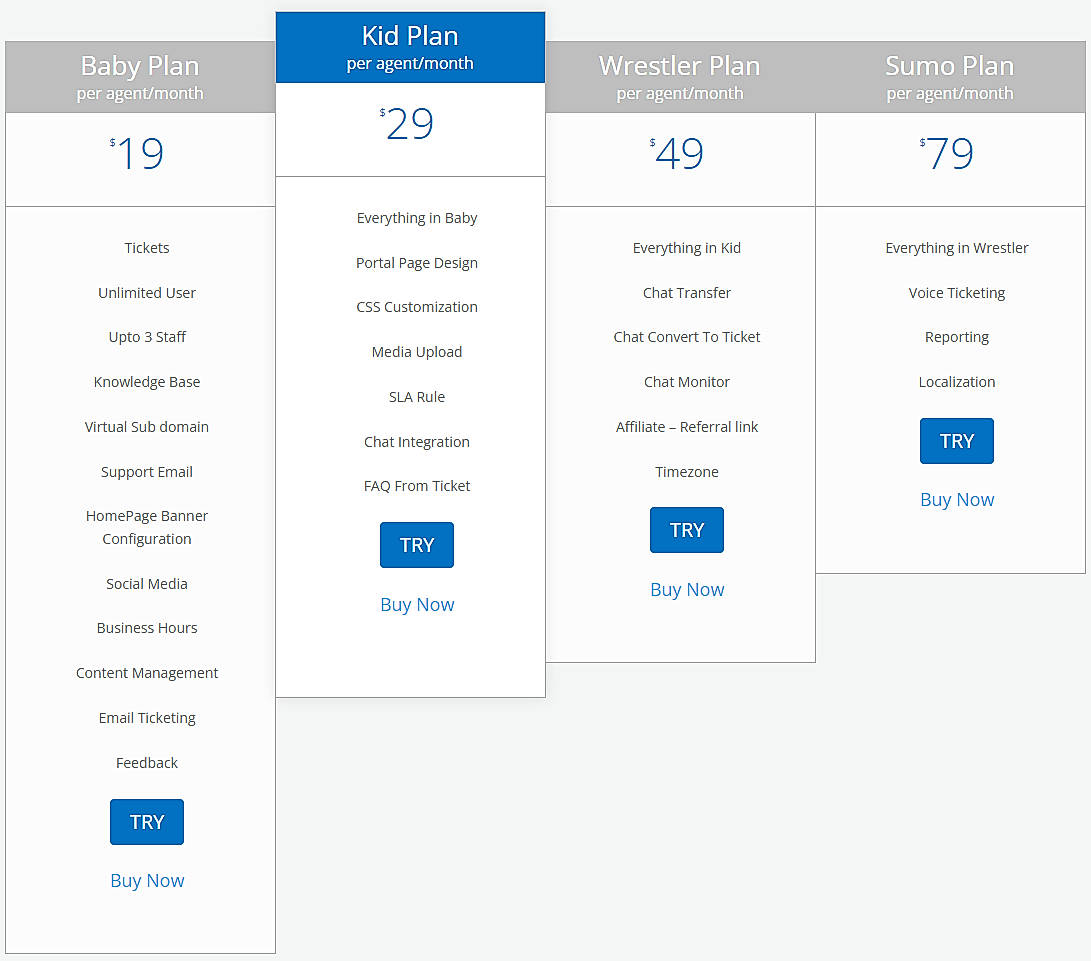
Task: Click 'Tickets' feature in Baby Plan
Action: click(147, 248)
